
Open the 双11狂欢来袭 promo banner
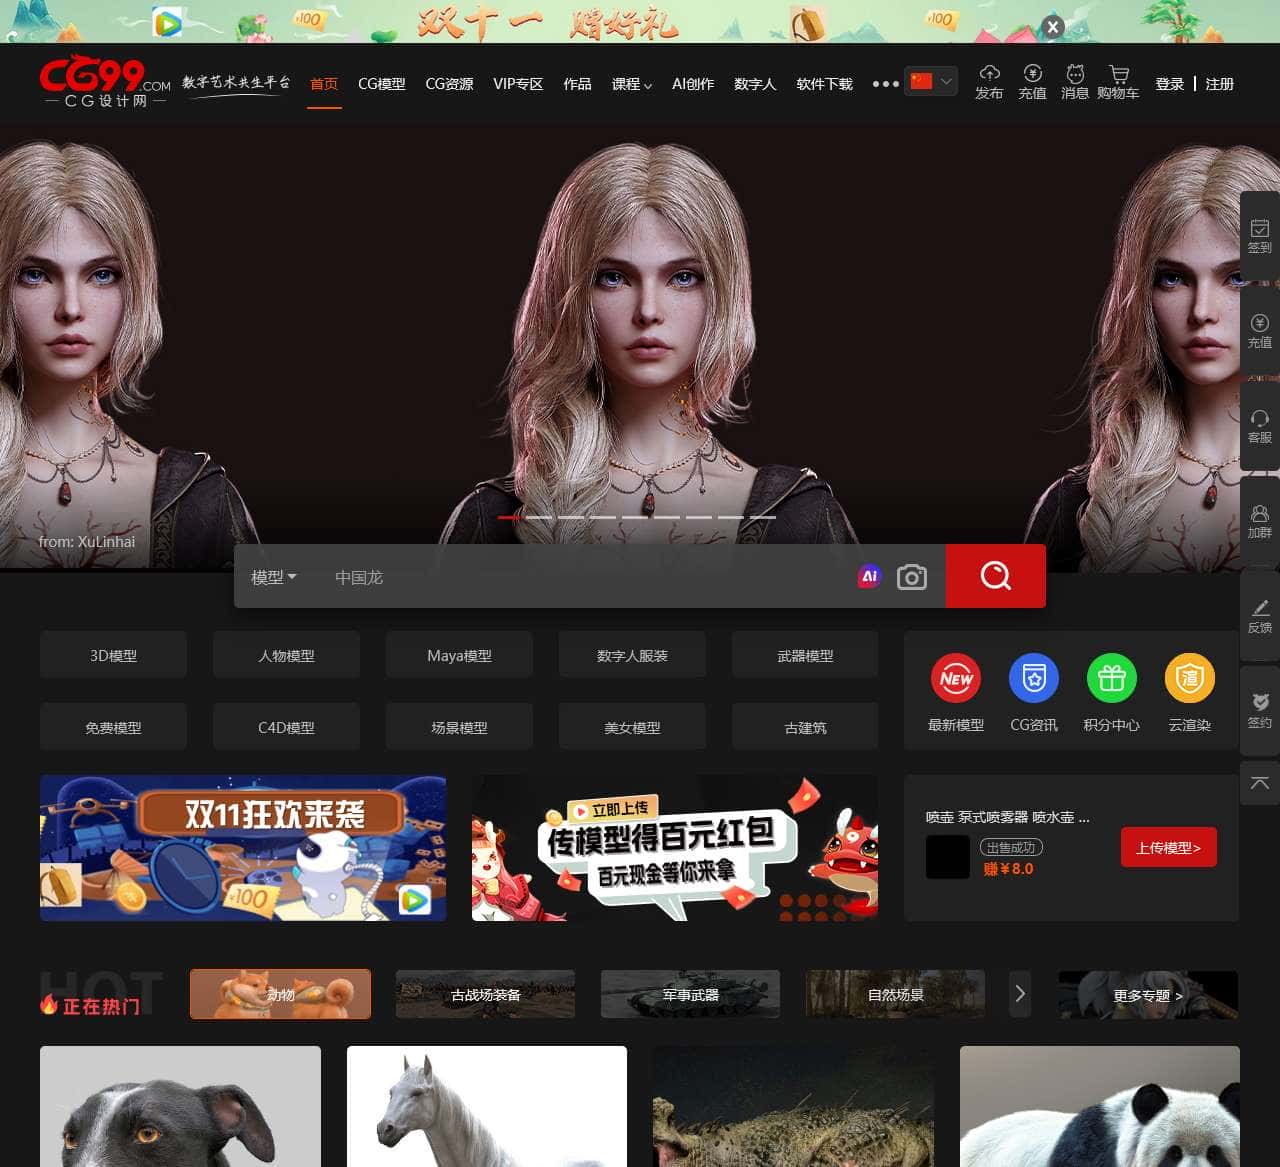click(243, 848)
